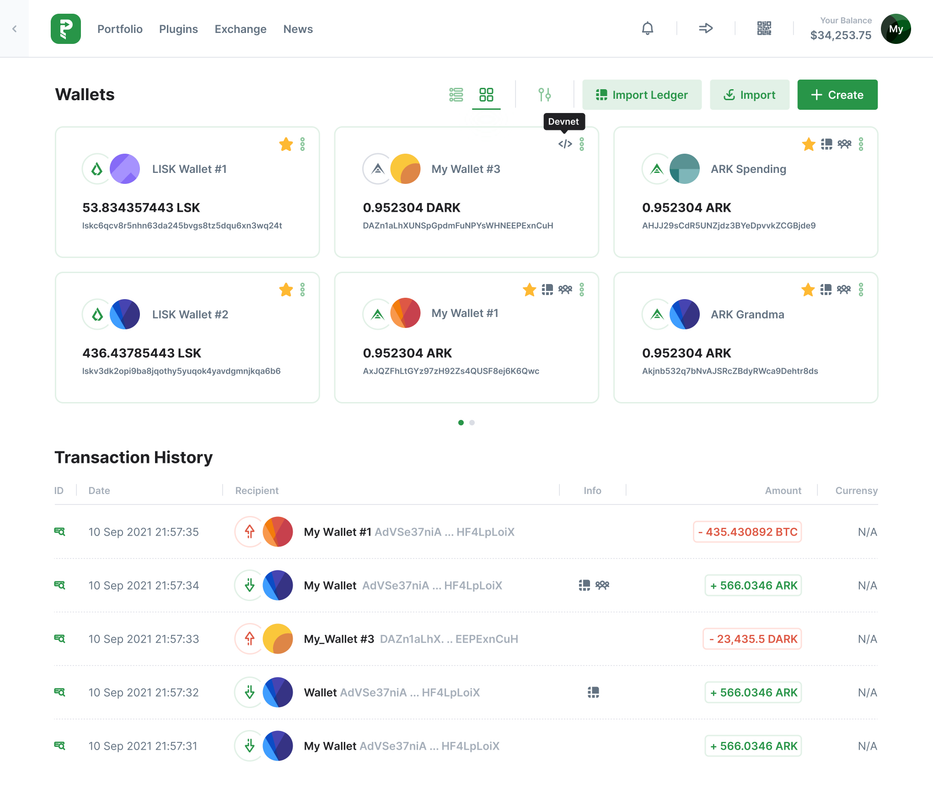Screen dimensions: 933x800
Task: Click the Import Ledger button
Action: click(x=641, y=95)
